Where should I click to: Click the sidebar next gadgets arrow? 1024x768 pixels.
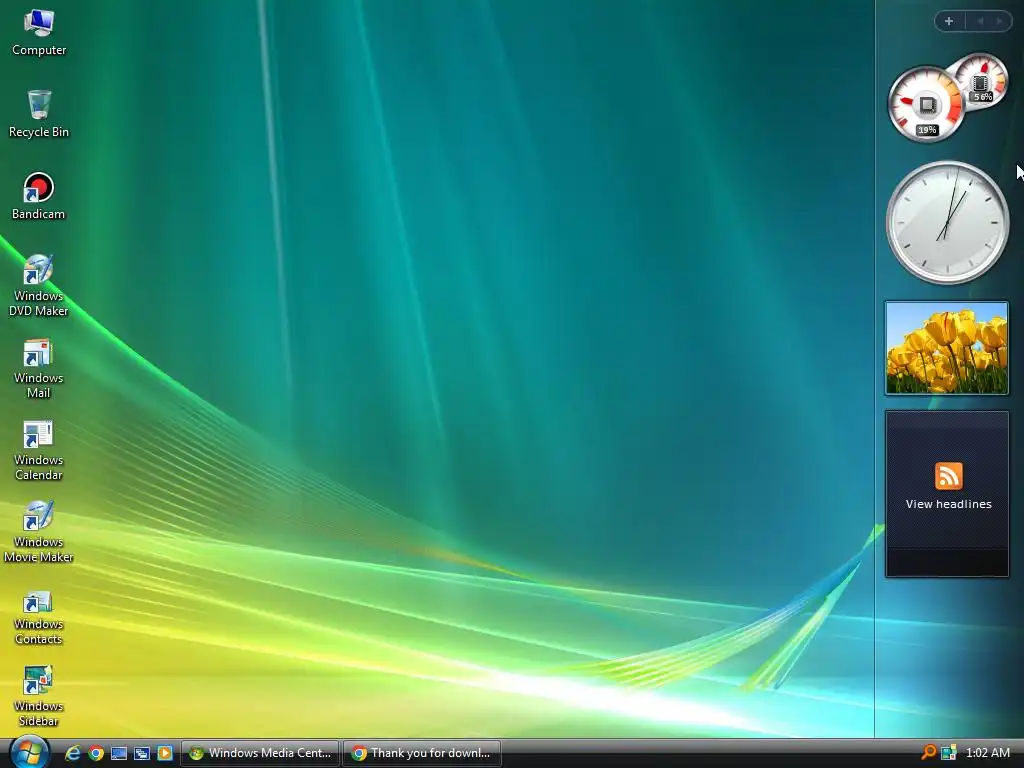pos(999,21)
